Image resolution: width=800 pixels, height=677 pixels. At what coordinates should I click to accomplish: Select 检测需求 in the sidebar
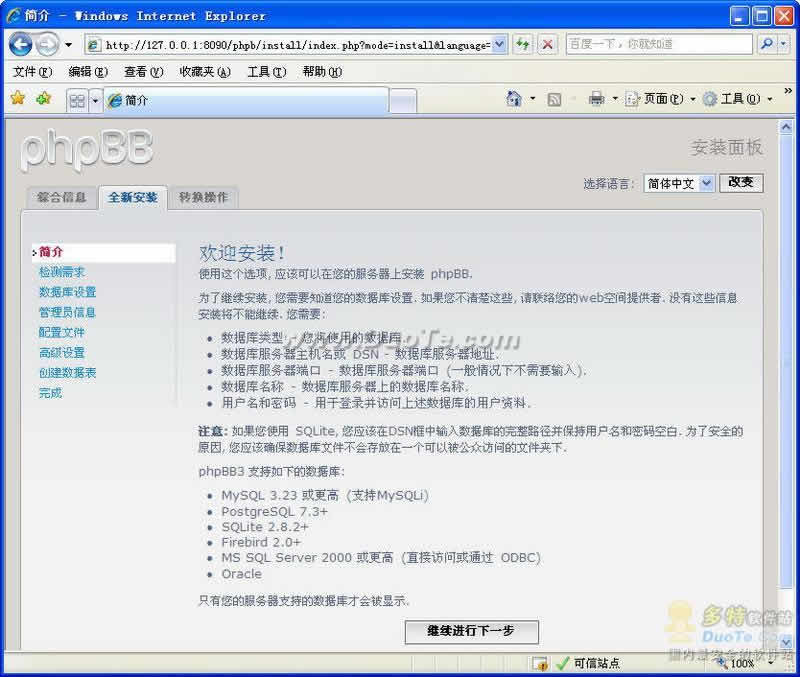coord(62,272)
